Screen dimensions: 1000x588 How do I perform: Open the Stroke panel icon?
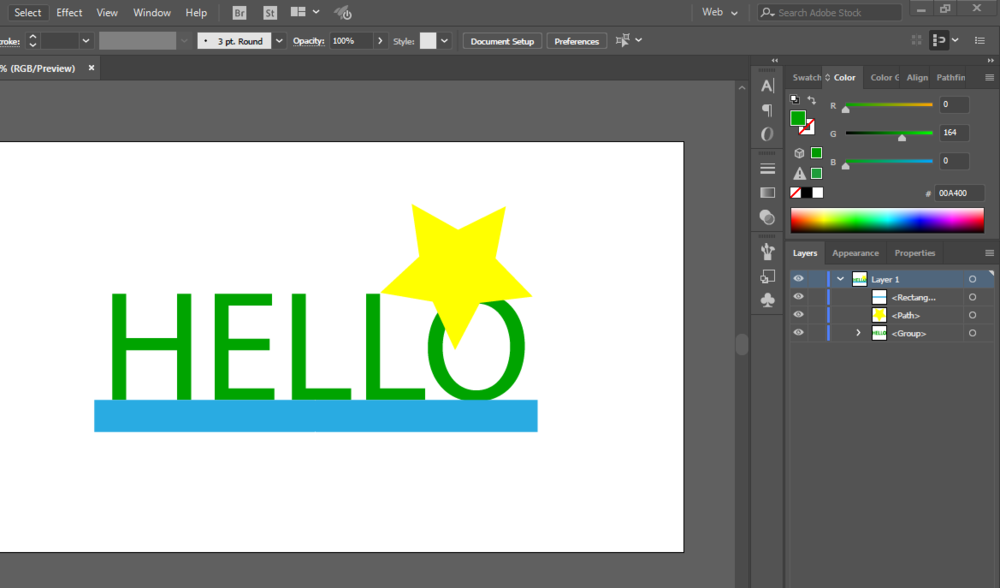(767, 168)
